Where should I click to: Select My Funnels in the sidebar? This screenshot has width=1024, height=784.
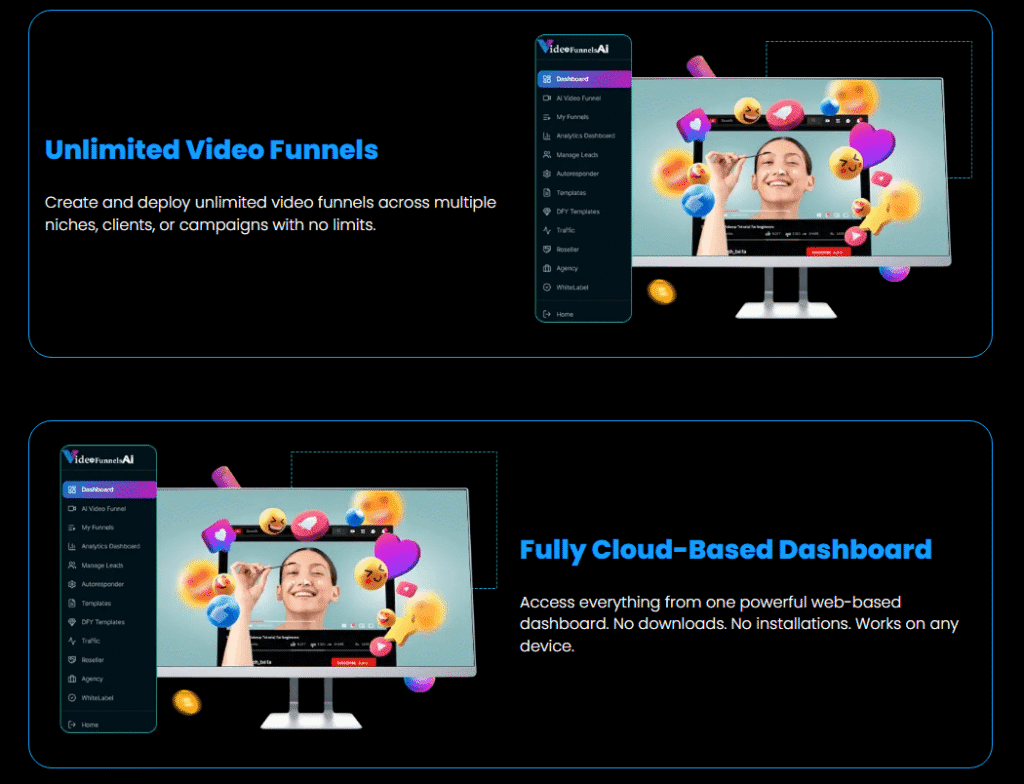pyautogui.click(x=71, y=527)
